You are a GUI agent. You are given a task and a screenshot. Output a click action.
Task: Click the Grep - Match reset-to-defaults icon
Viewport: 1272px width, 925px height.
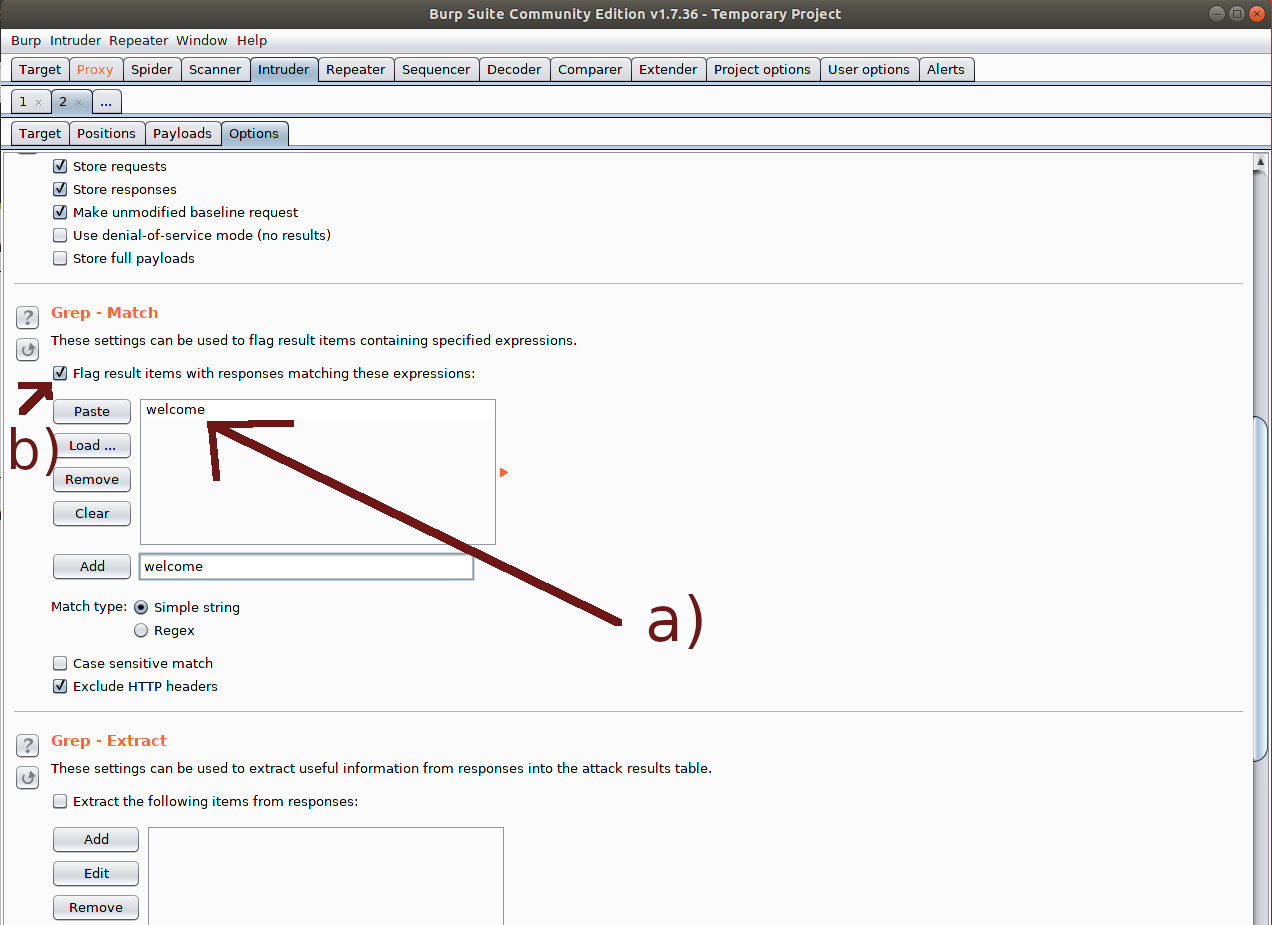tap(27, 350)
